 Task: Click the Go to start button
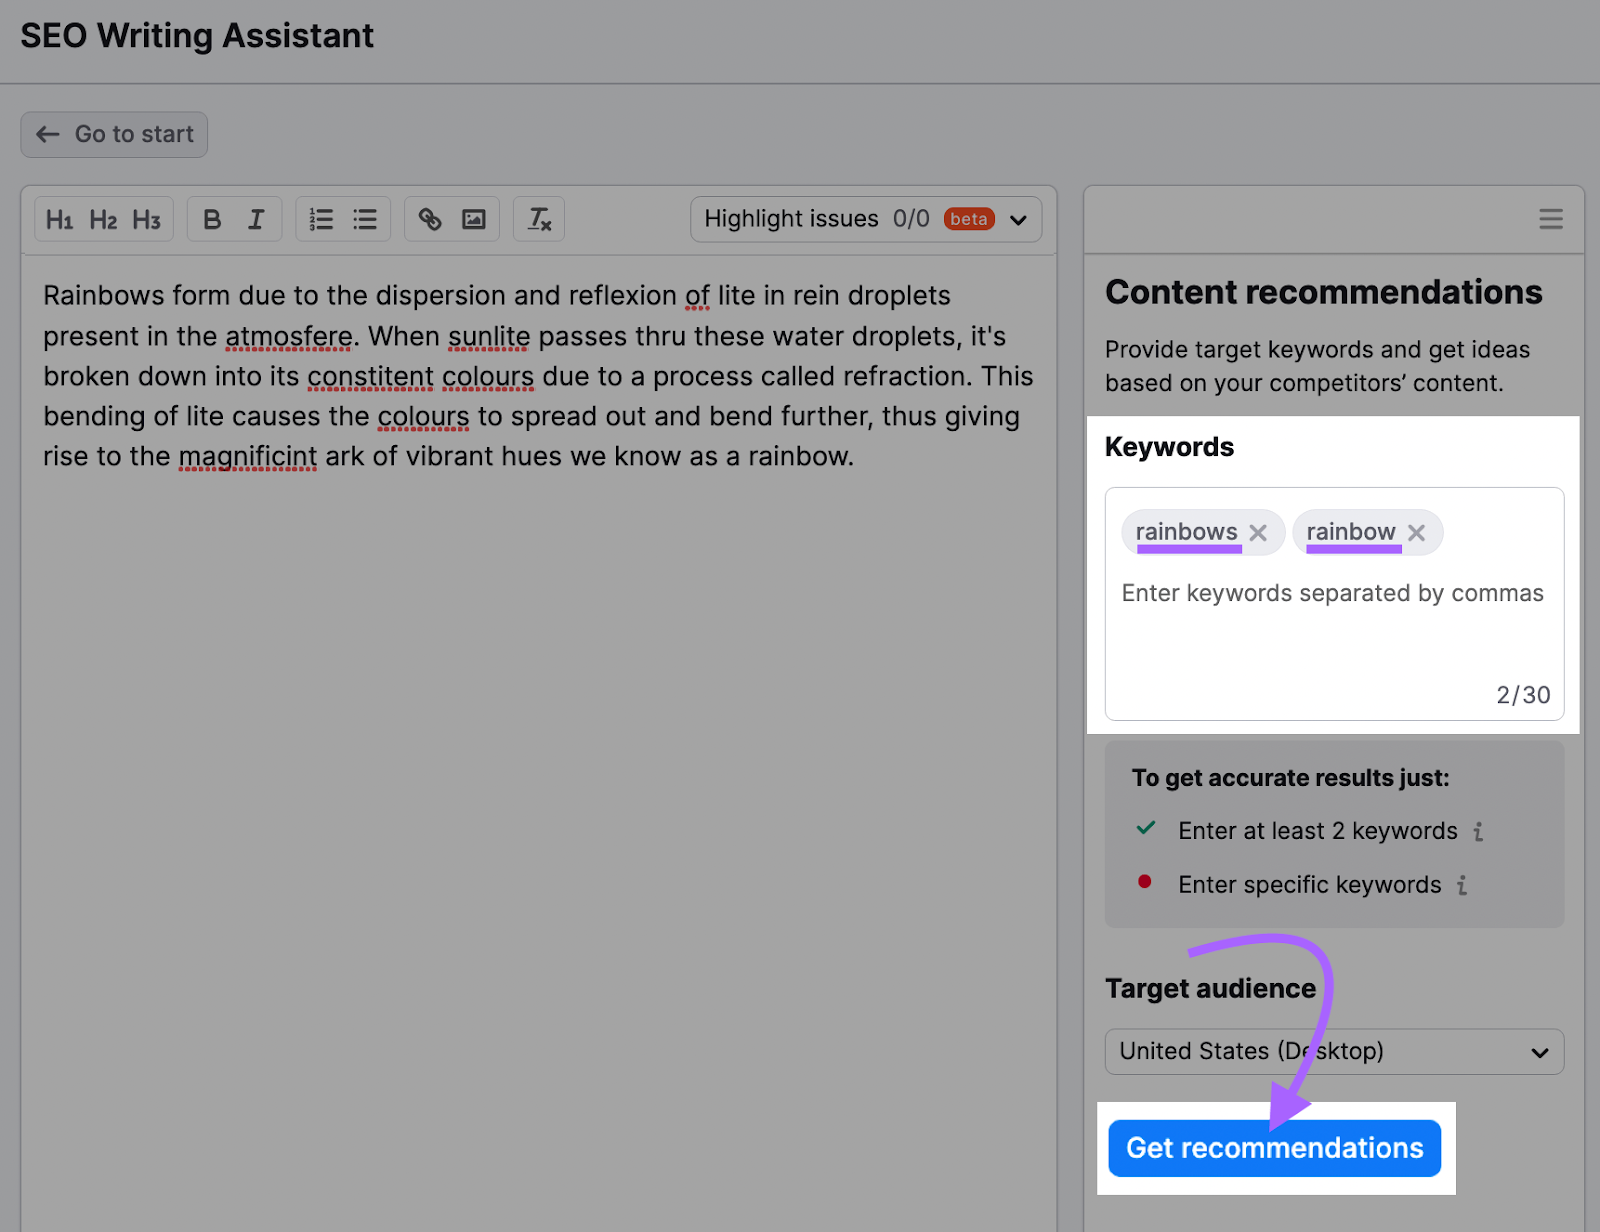click(x=114, y=134)
